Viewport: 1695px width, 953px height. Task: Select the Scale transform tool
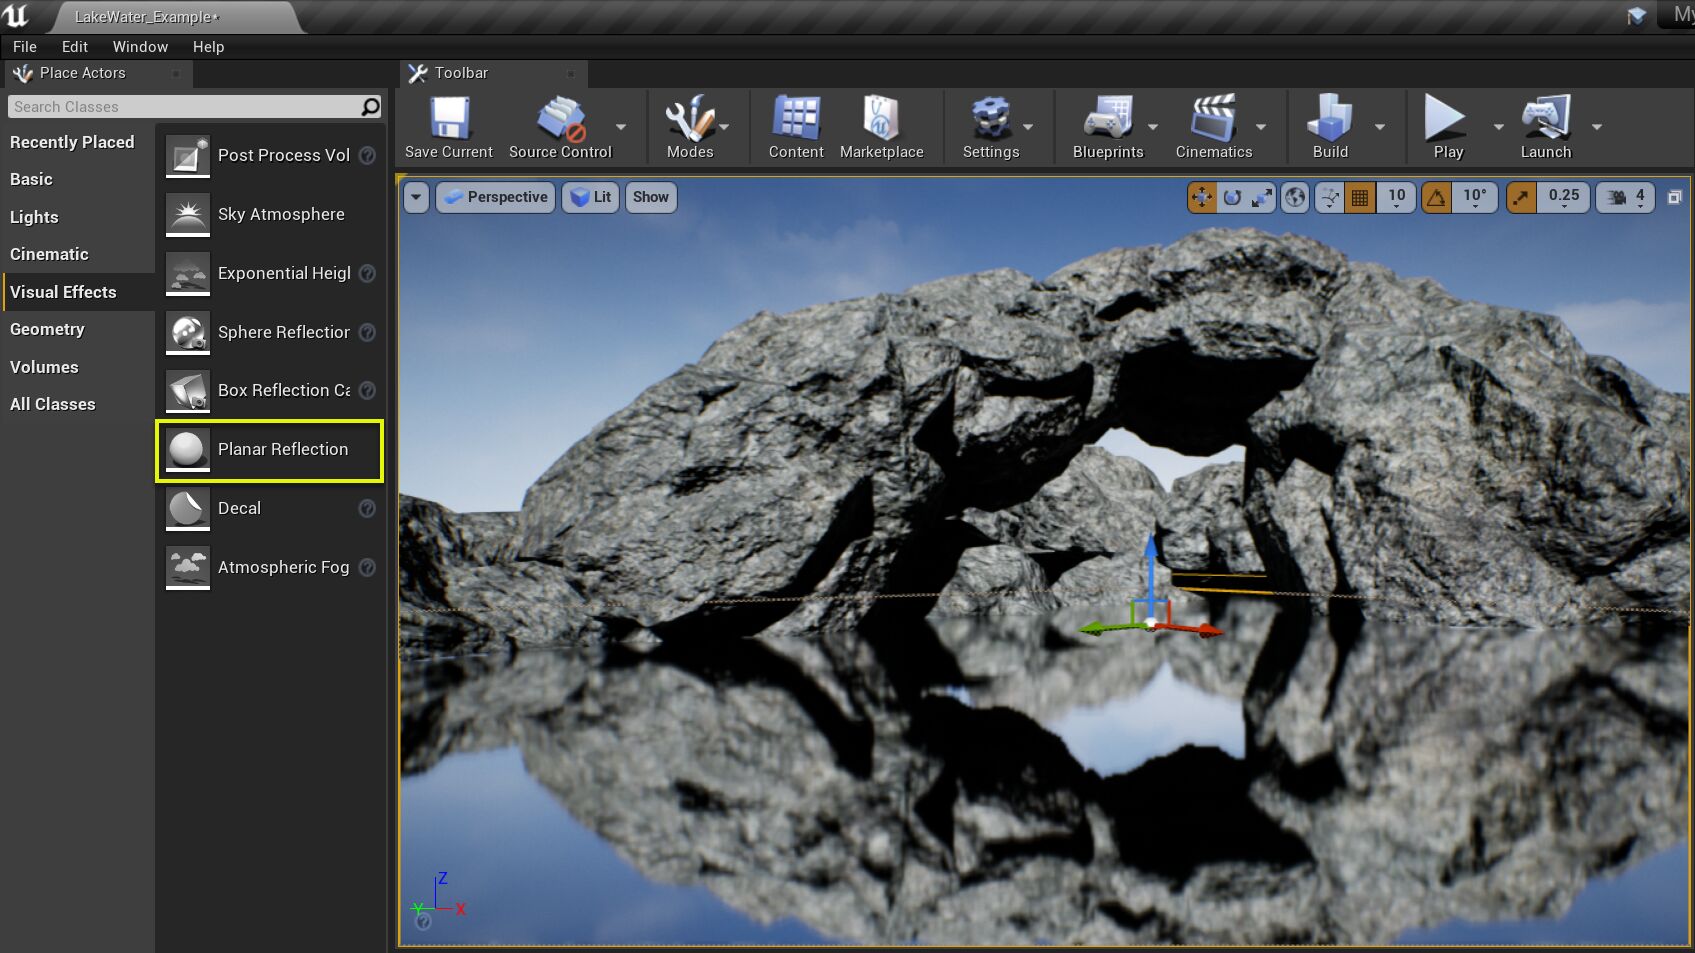[1261, 197]
